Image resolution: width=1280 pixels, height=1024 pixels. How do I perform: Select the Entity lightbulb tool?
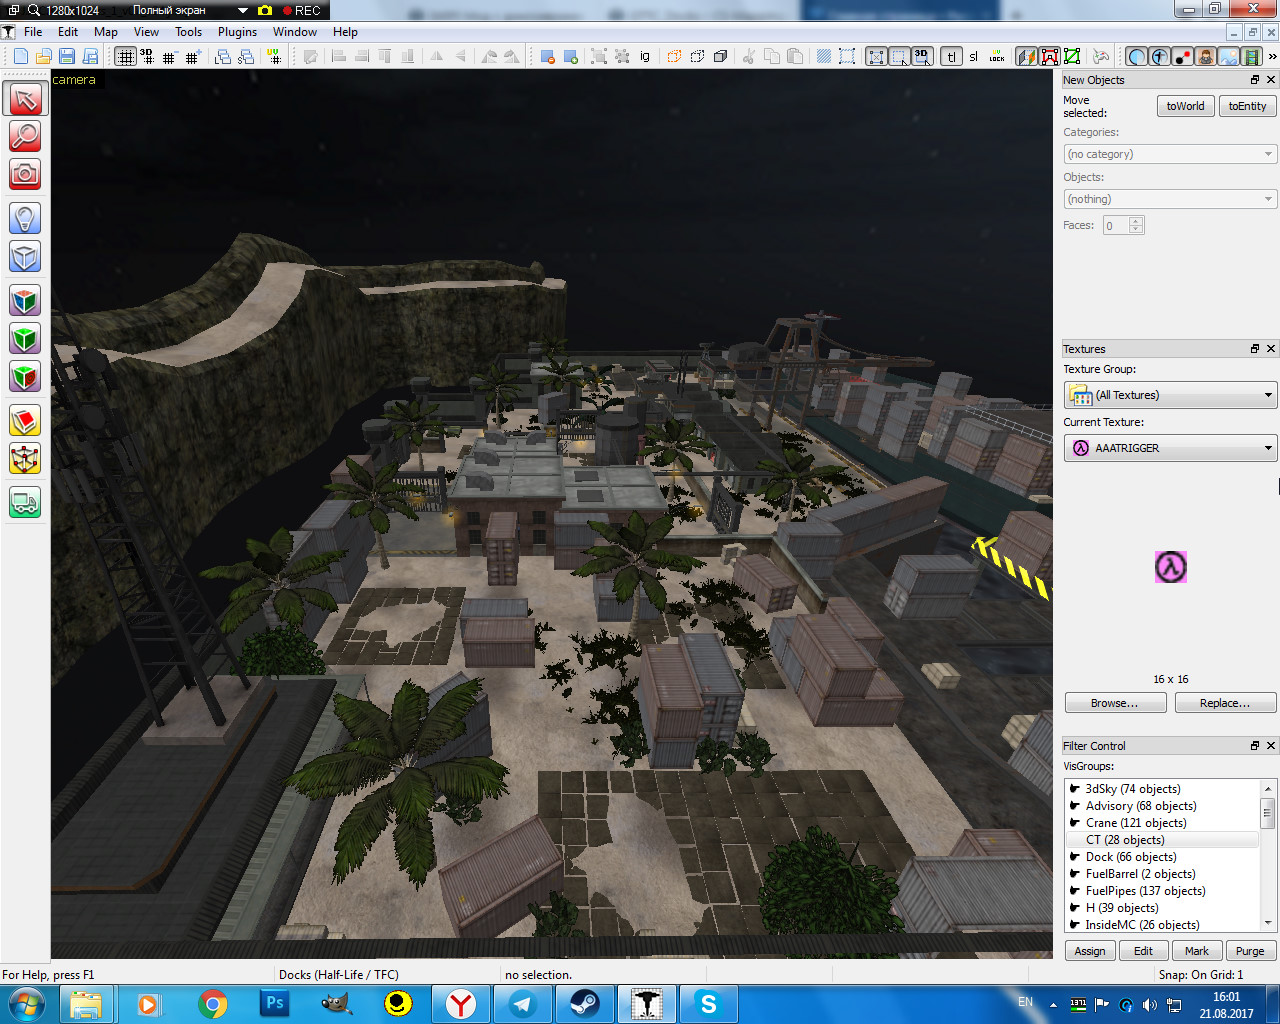25,218
